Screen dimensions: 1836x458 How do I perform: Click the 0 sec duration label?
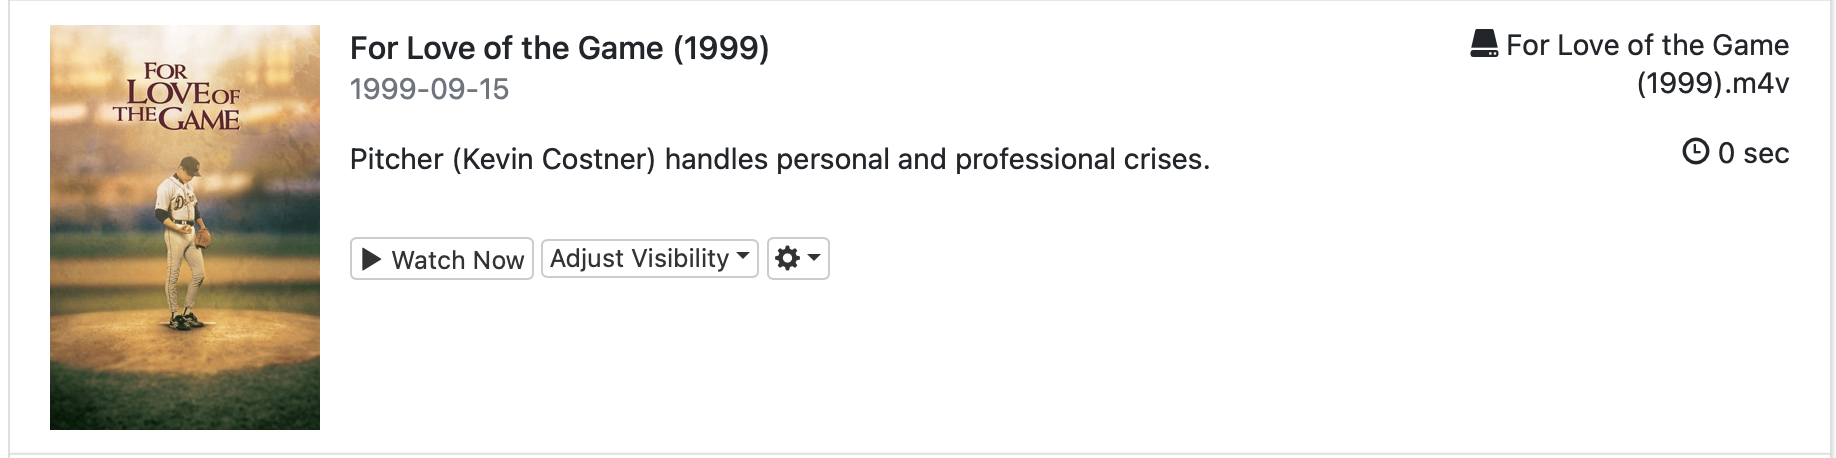pyautogui.click(x=1752, y=153)
